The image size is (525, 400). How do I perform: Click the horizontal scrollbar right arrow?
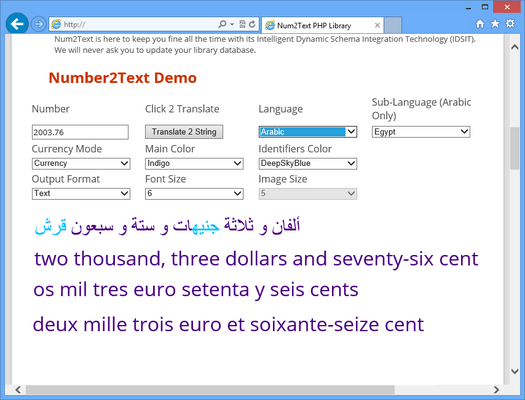click(x=497, y=390)
